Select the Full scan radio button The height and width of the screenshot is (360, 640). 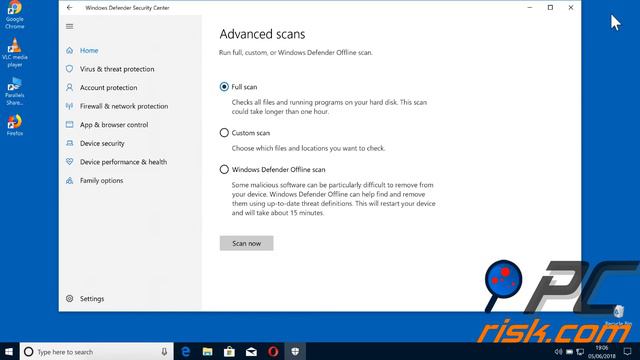coord(224,87)
